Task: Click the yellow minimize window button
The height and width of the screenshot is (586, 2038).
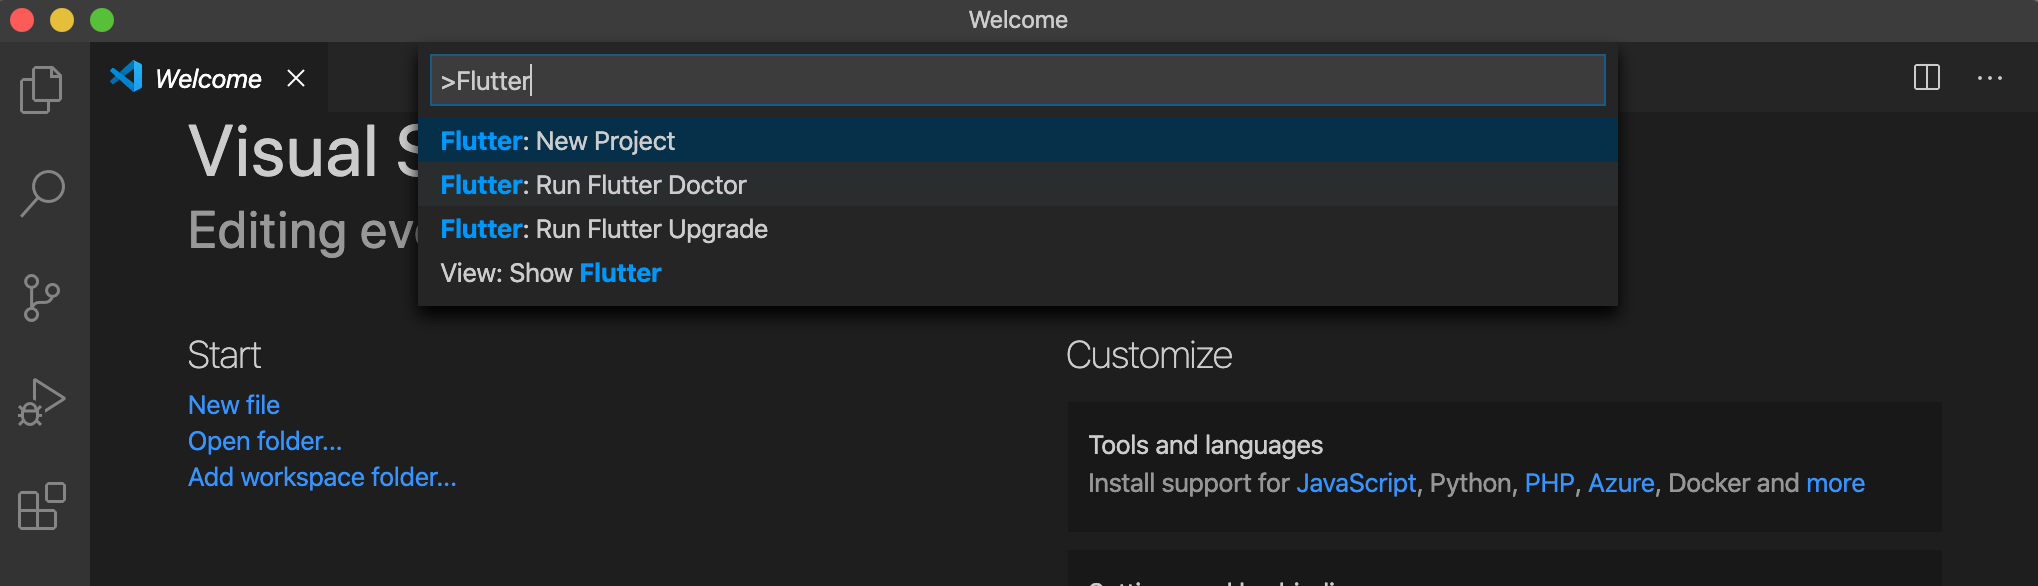Action: point(62,20)
